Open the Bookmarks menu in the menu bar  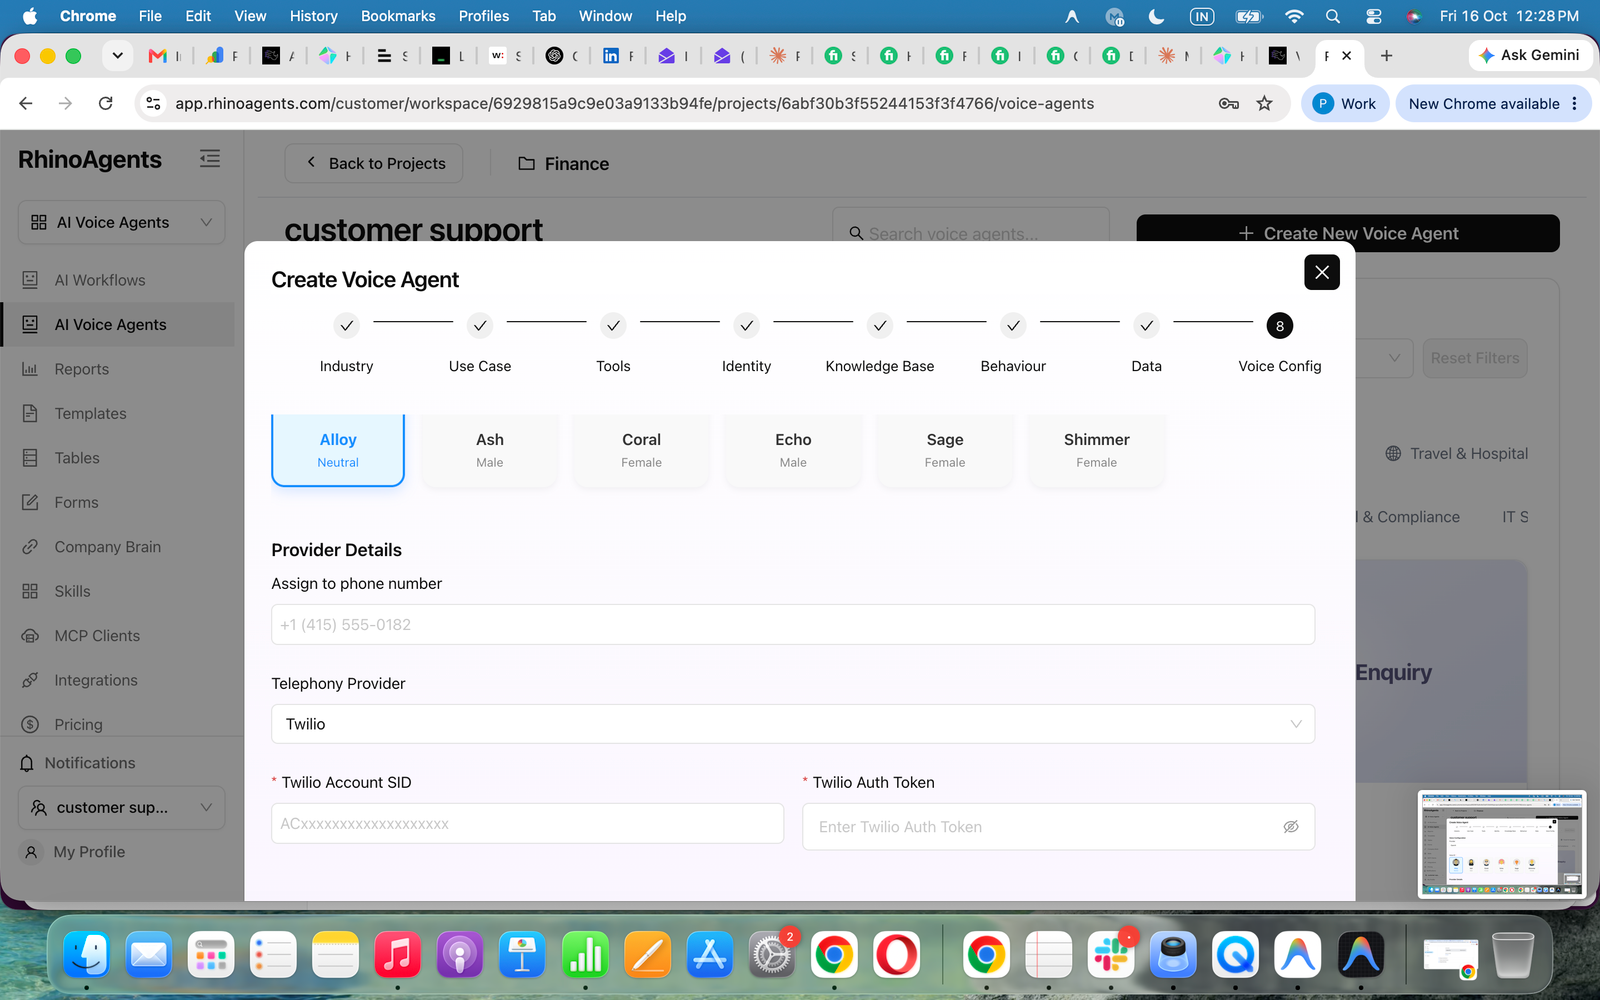pos(398,16)
